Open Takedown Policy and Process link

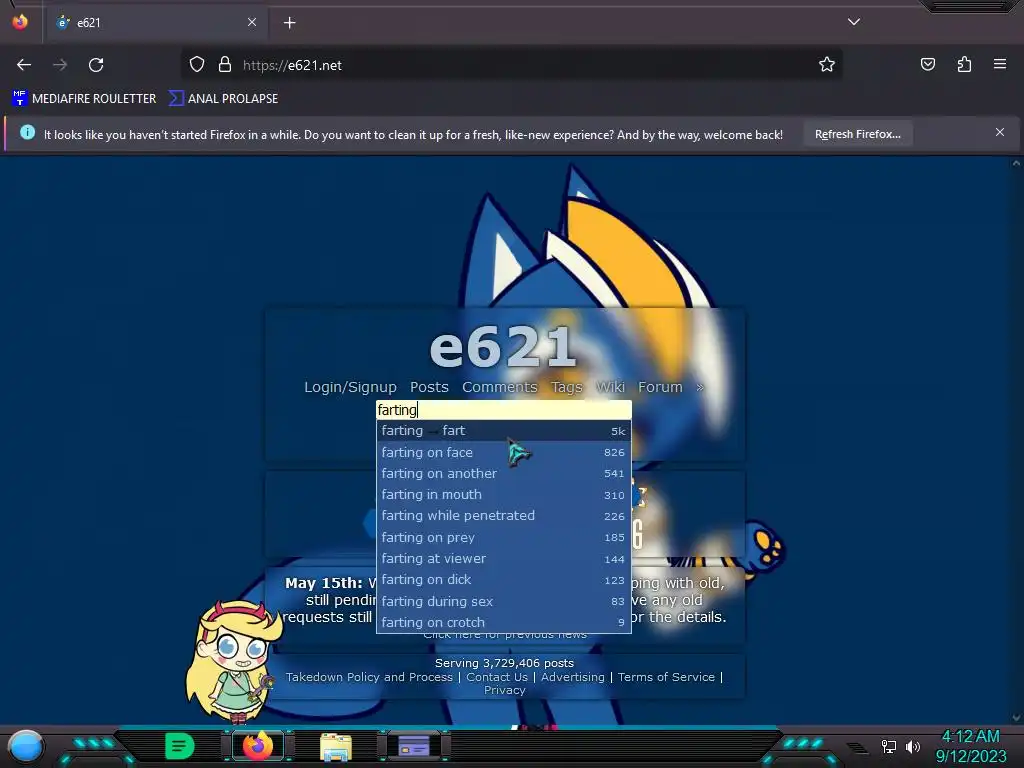click(x=369, y=677)
